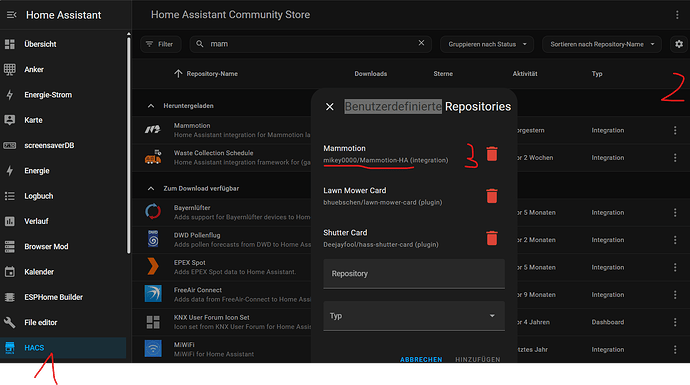Click the Mammotion integration logo

pos(153,130)
